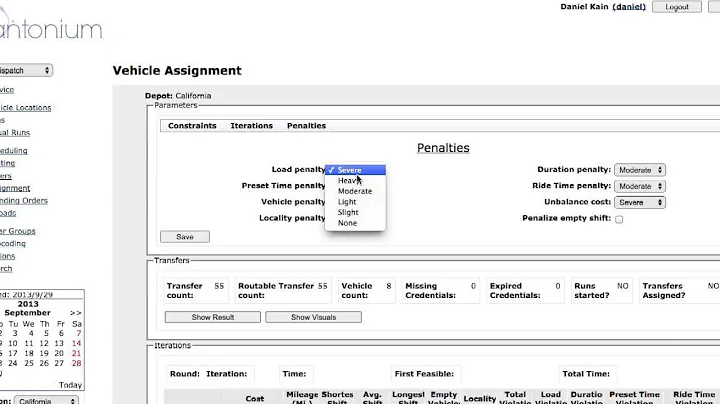Screen dimensions: 720x404
Task: Open the Scheduling sidebar link
Action: (x=13, y=151)
